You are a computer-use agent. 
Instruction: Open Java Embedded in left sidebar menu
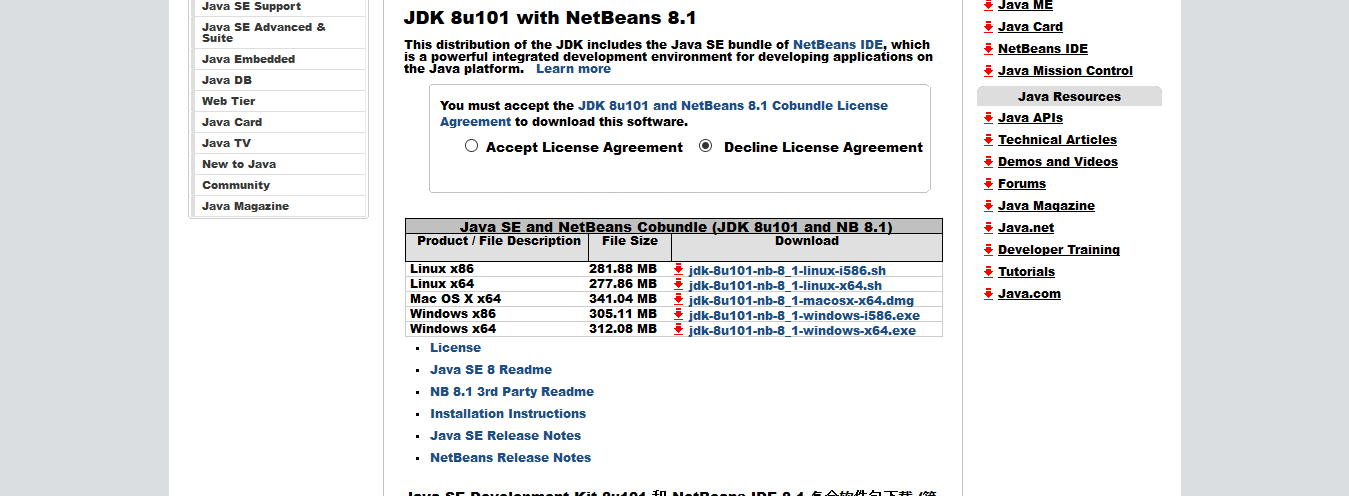pos(248,59)
